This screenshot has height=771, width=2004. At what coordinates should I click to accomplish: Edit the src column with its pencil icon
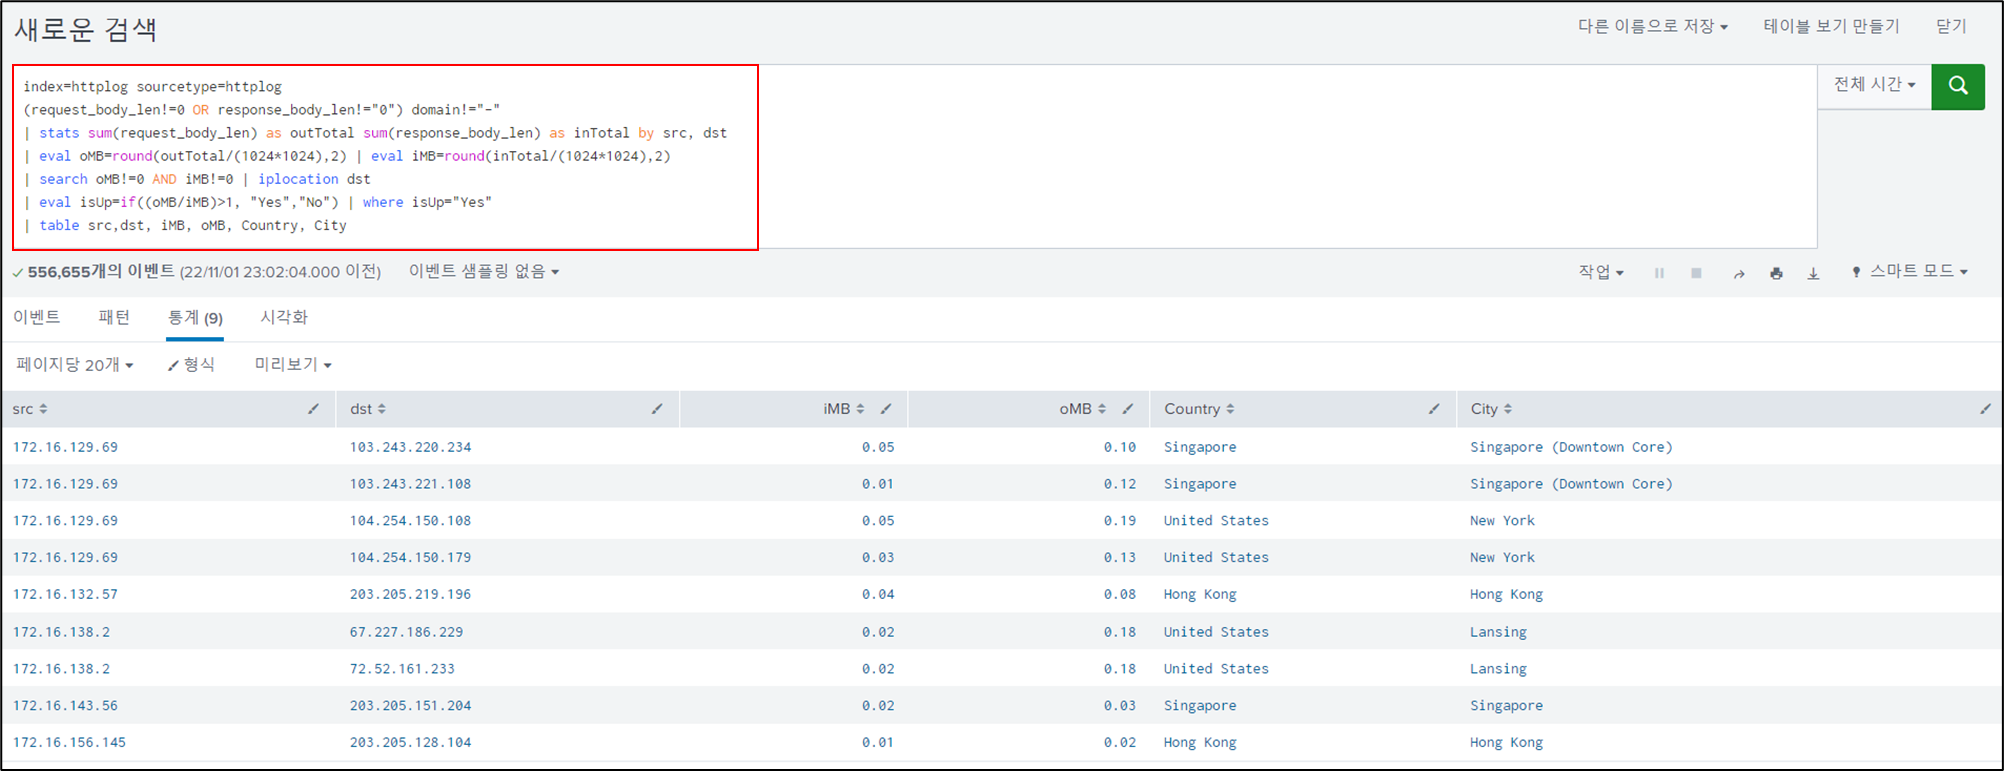pos(313,409)
